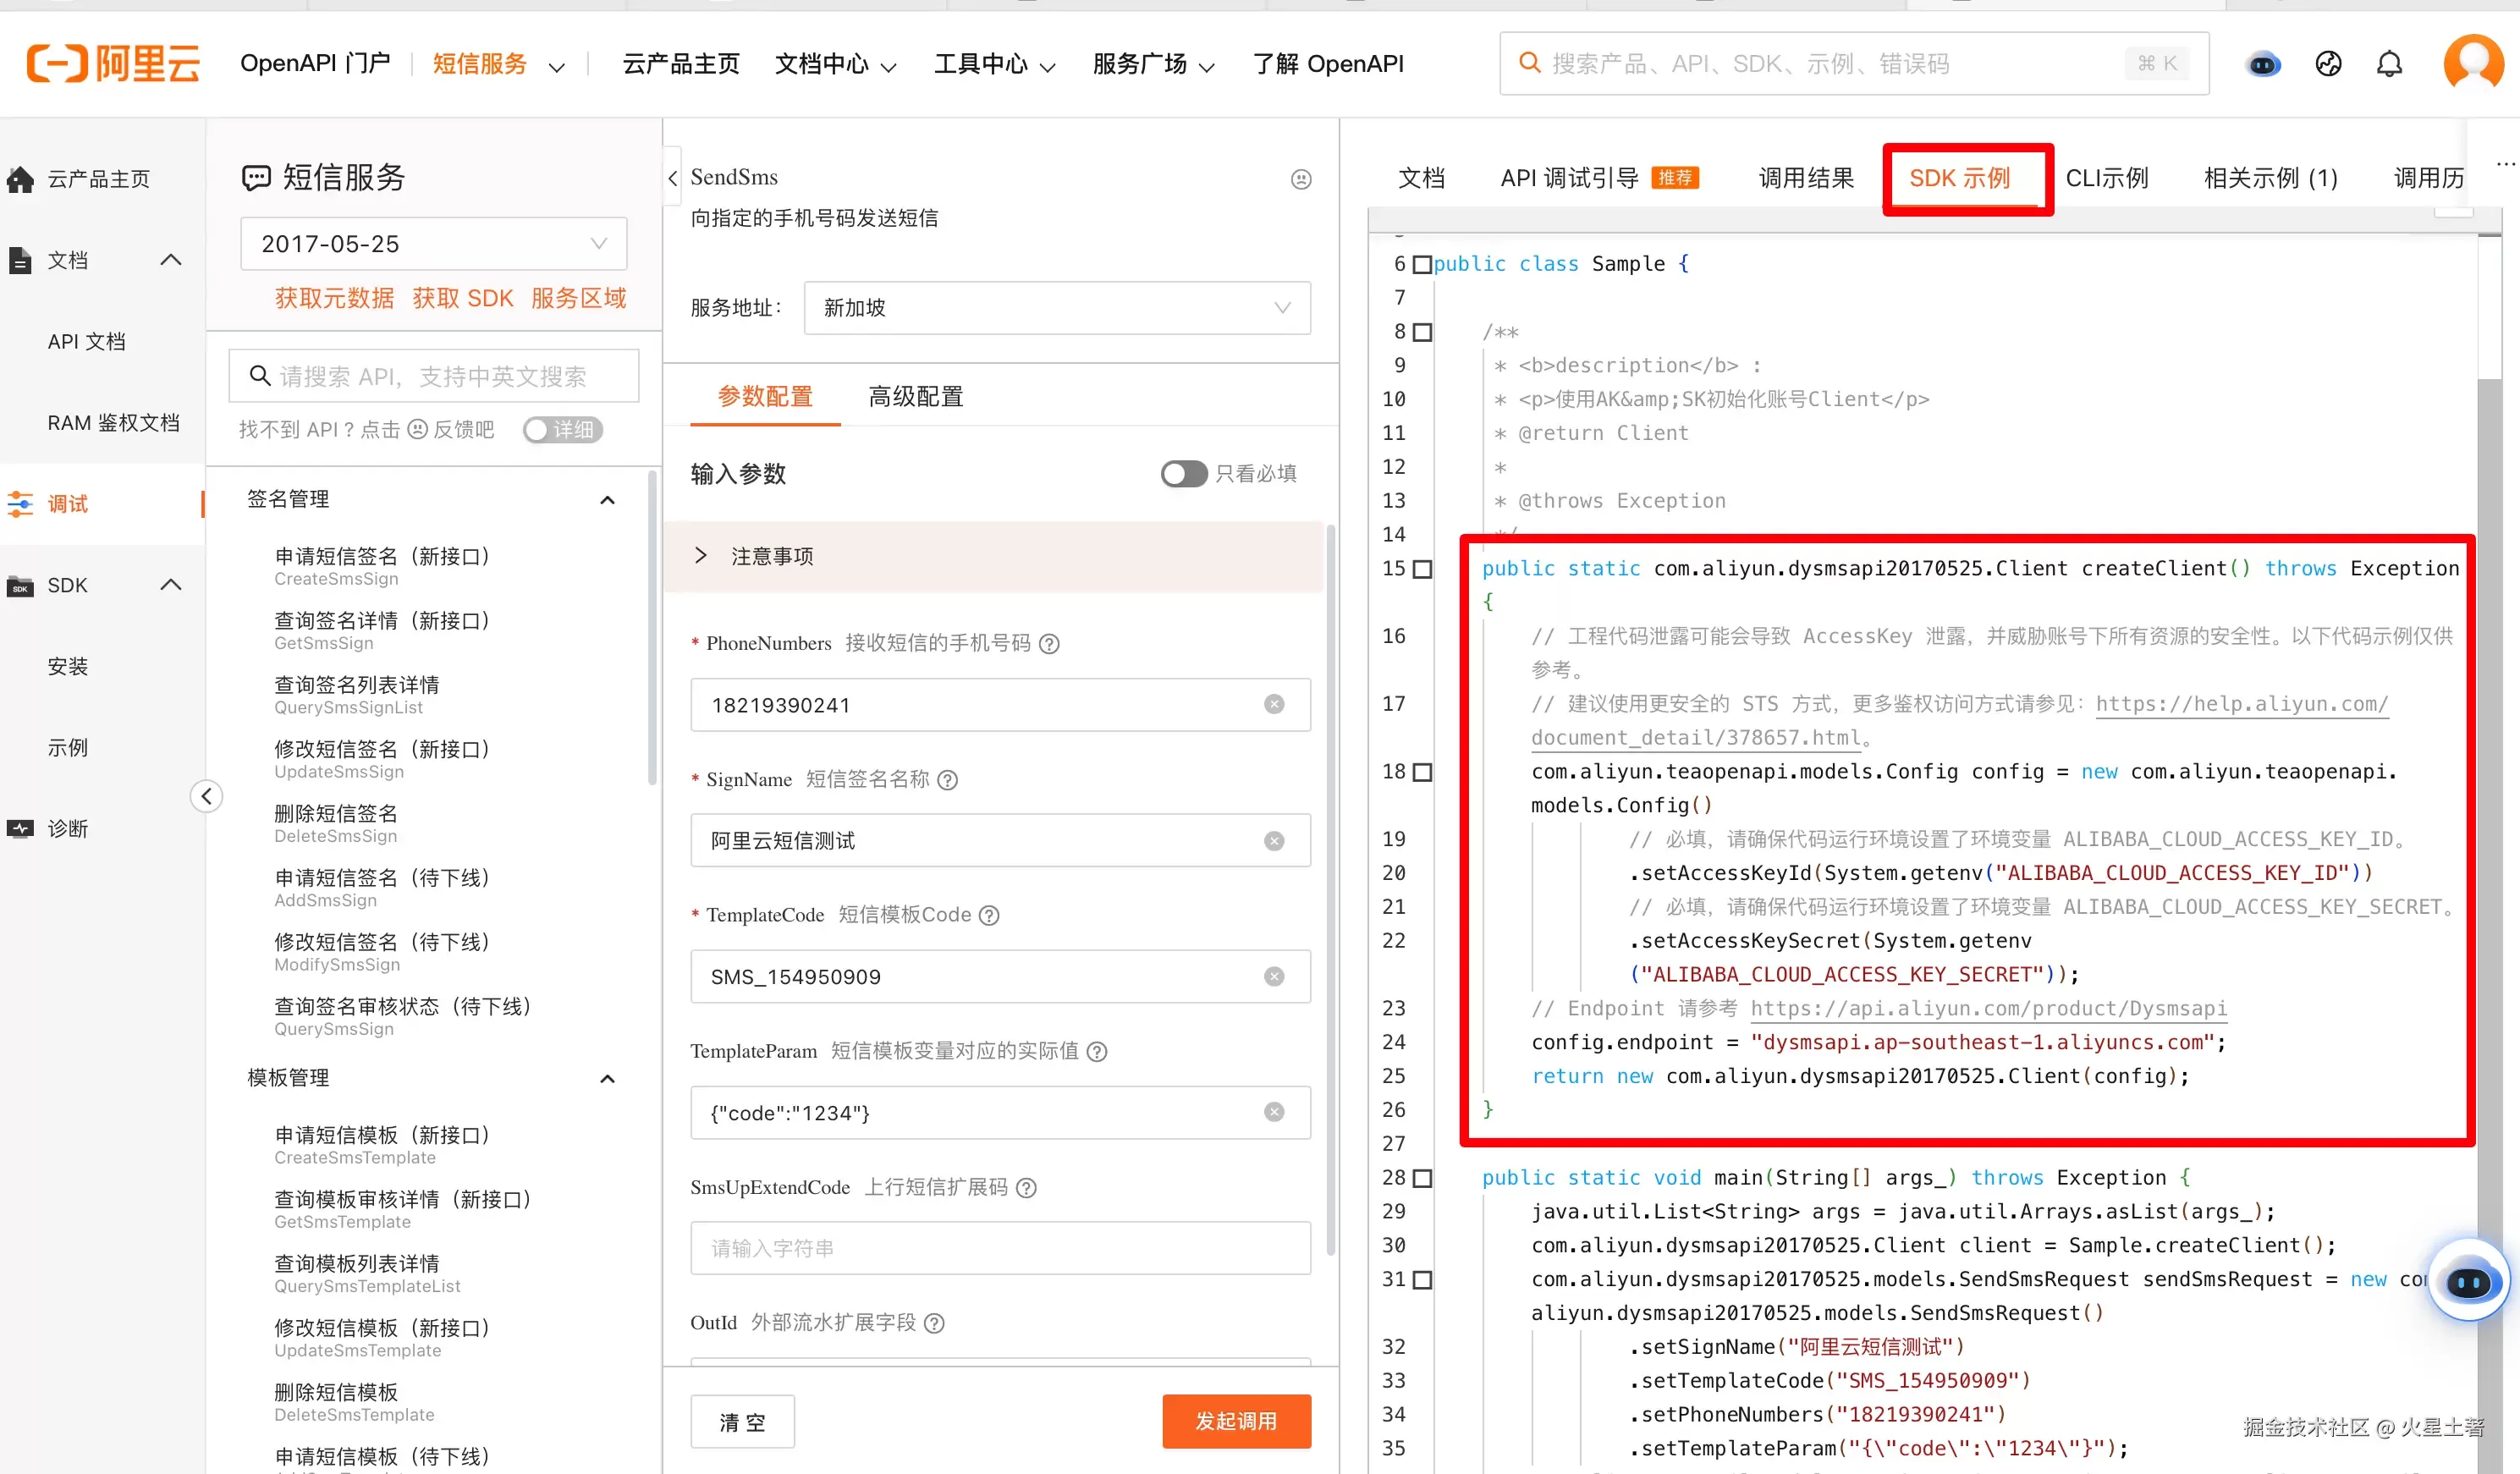Click the API search magnifier icon
The width and height of the screenshot is (2520, 1474).
260,376
